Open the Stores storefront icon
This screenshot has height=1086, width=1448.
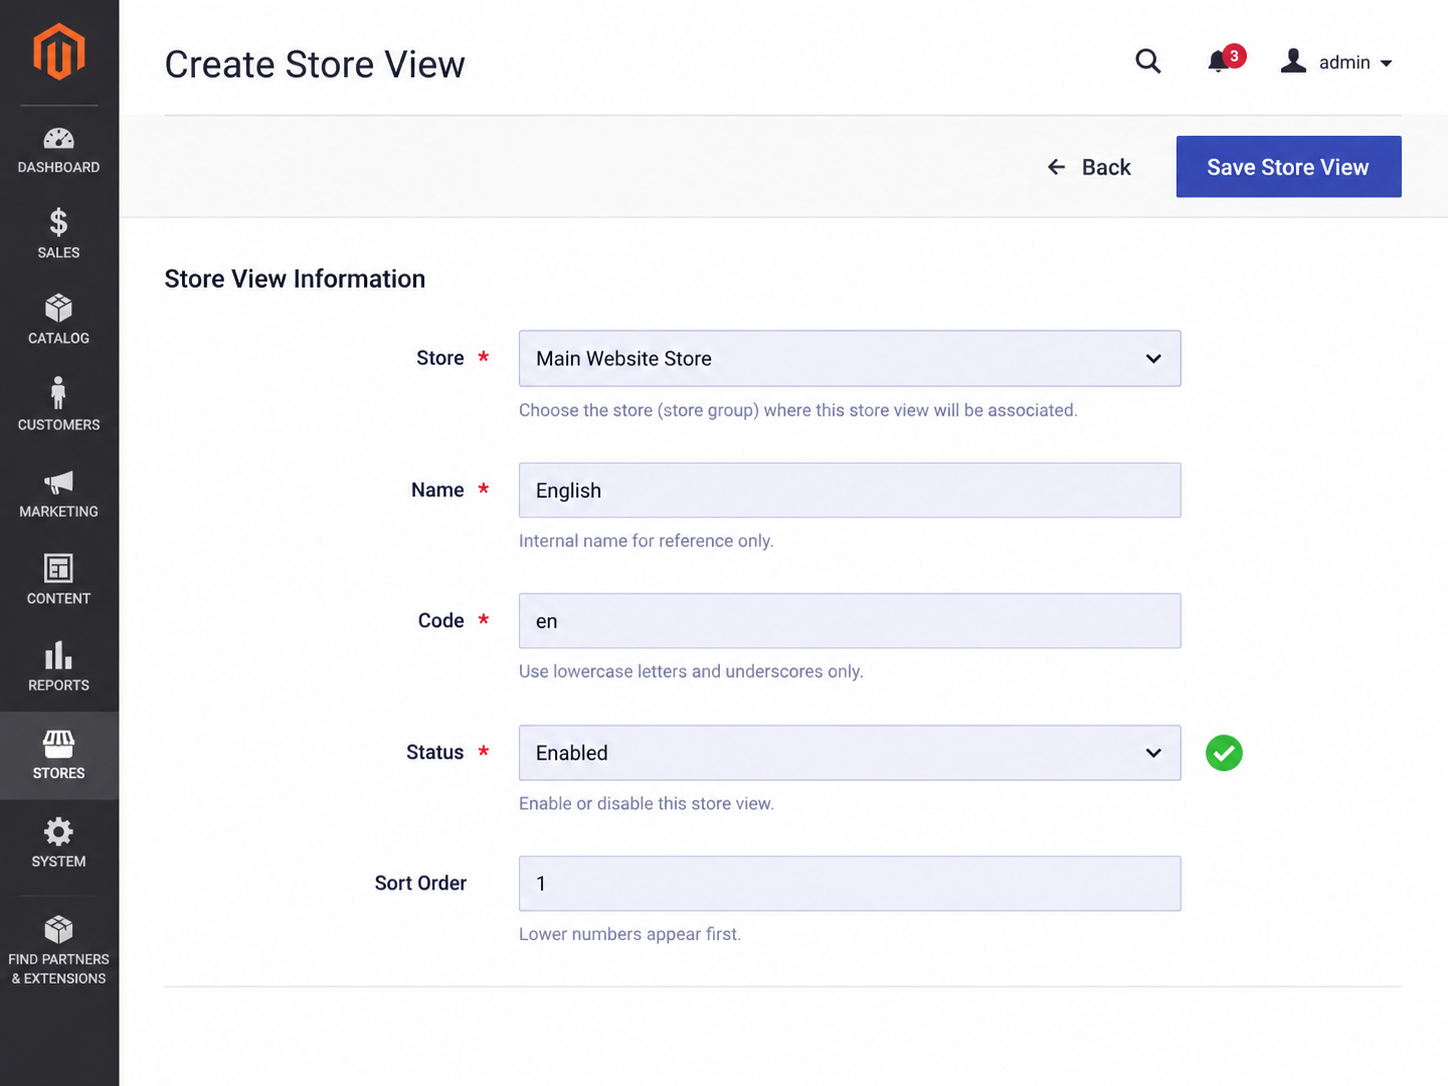59,743
